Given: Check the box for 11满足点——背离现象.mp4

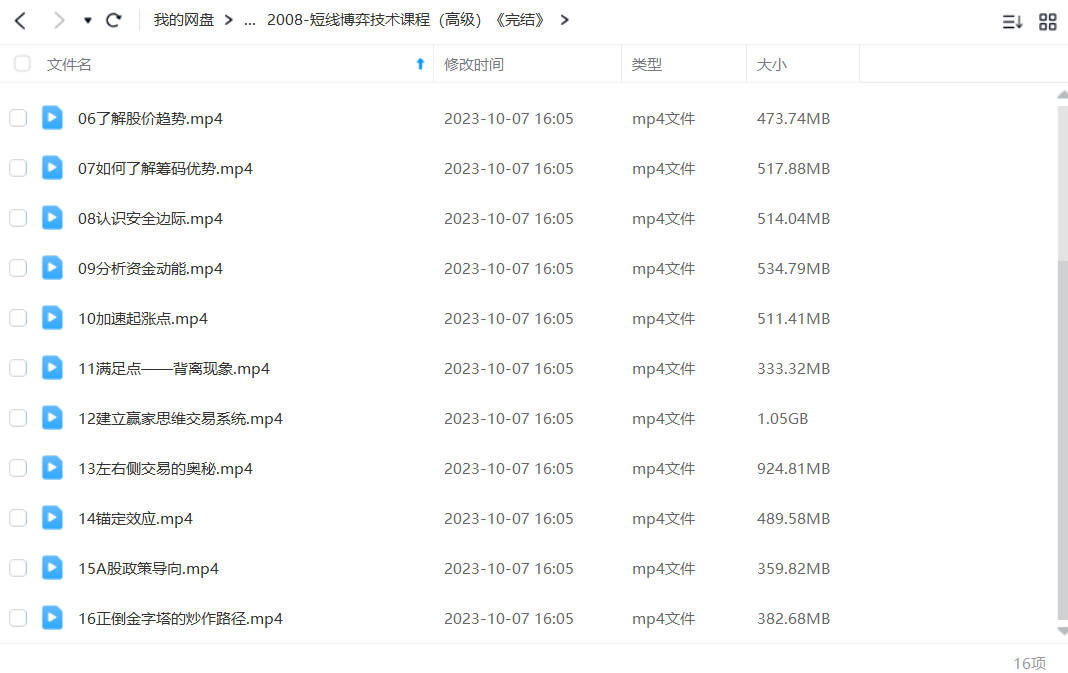Looking at the screenshot, I should click(18, 369).
